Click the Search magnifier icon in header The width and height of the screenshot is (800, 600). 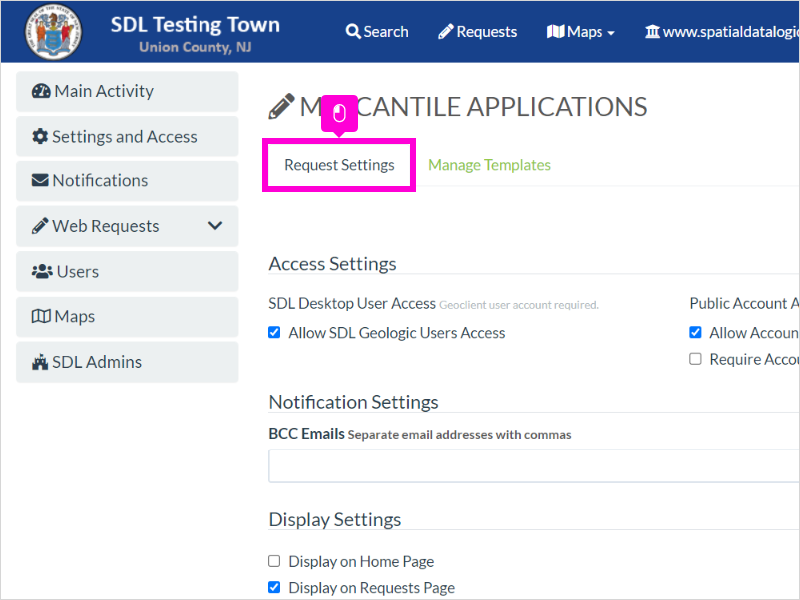(x=353, y=32)
